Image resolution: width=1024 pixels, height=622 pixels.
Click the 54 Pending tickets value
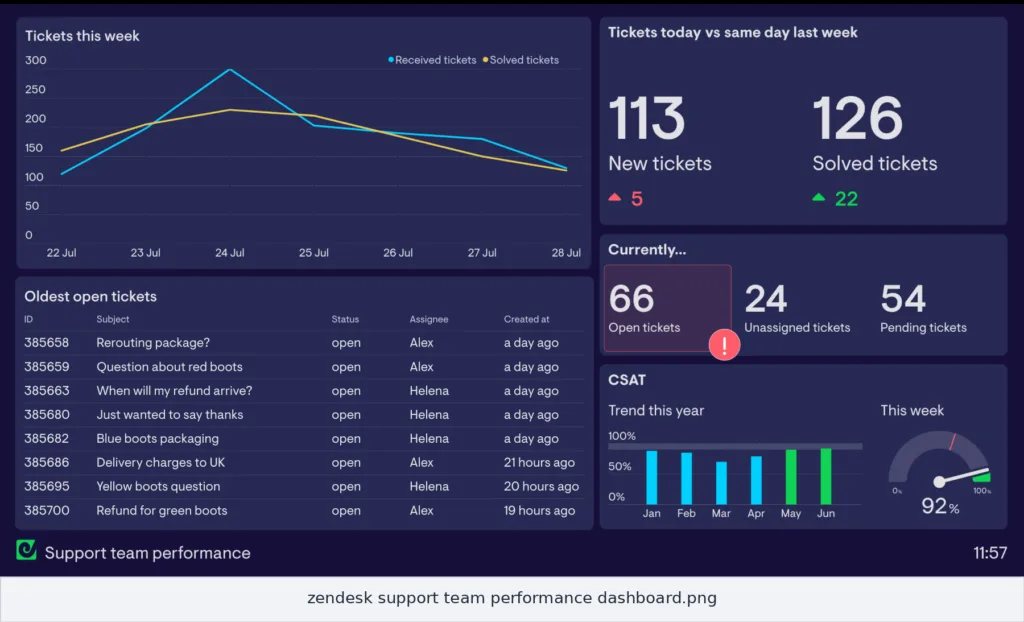pyautogui.click(x=903, y=299)
